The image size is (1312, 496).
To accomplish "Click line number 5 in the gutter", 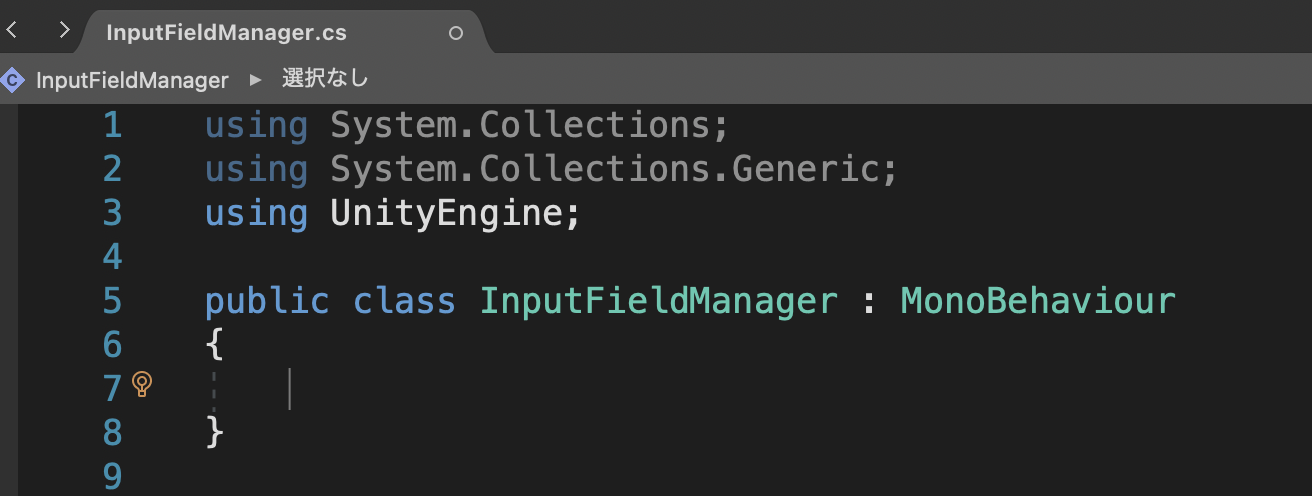I will coord(111,301).
